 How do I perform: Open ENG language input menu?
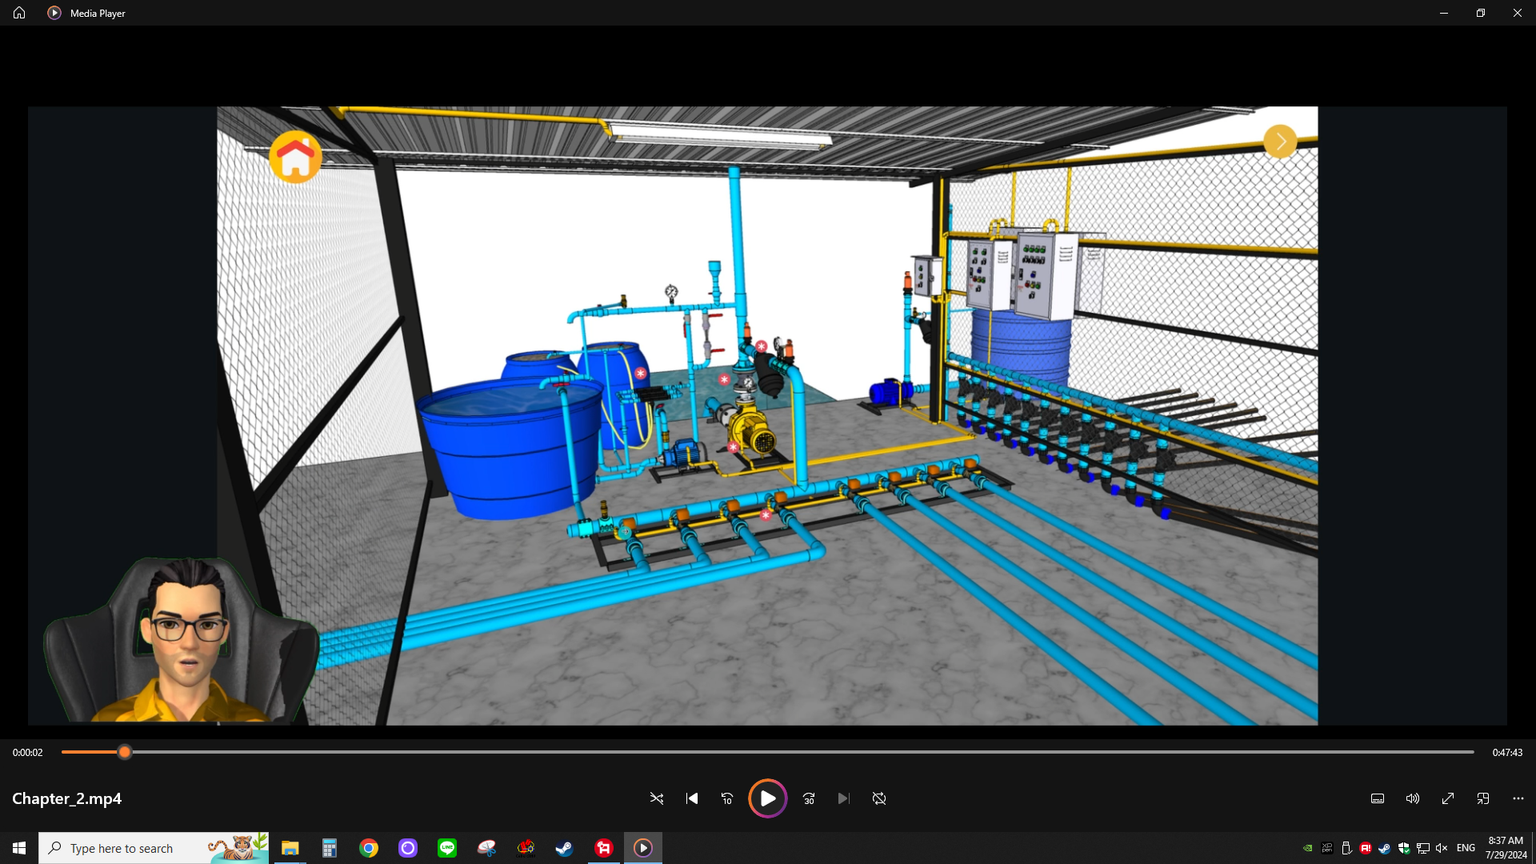[x=1465, y=848]
